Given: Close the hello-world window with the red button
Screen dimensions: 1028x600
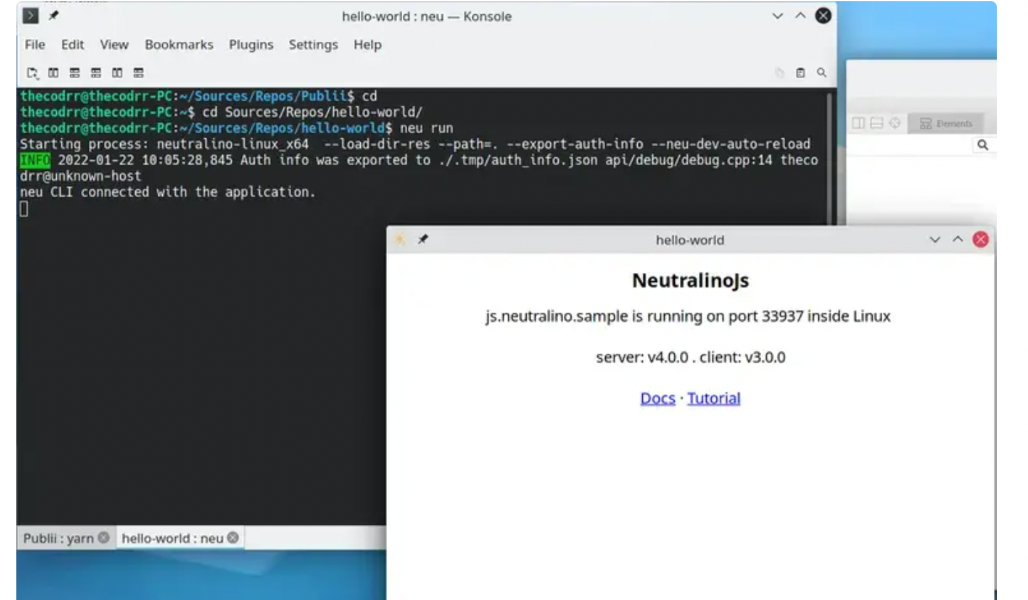Looking at the screenshot, I should [981, 239].
